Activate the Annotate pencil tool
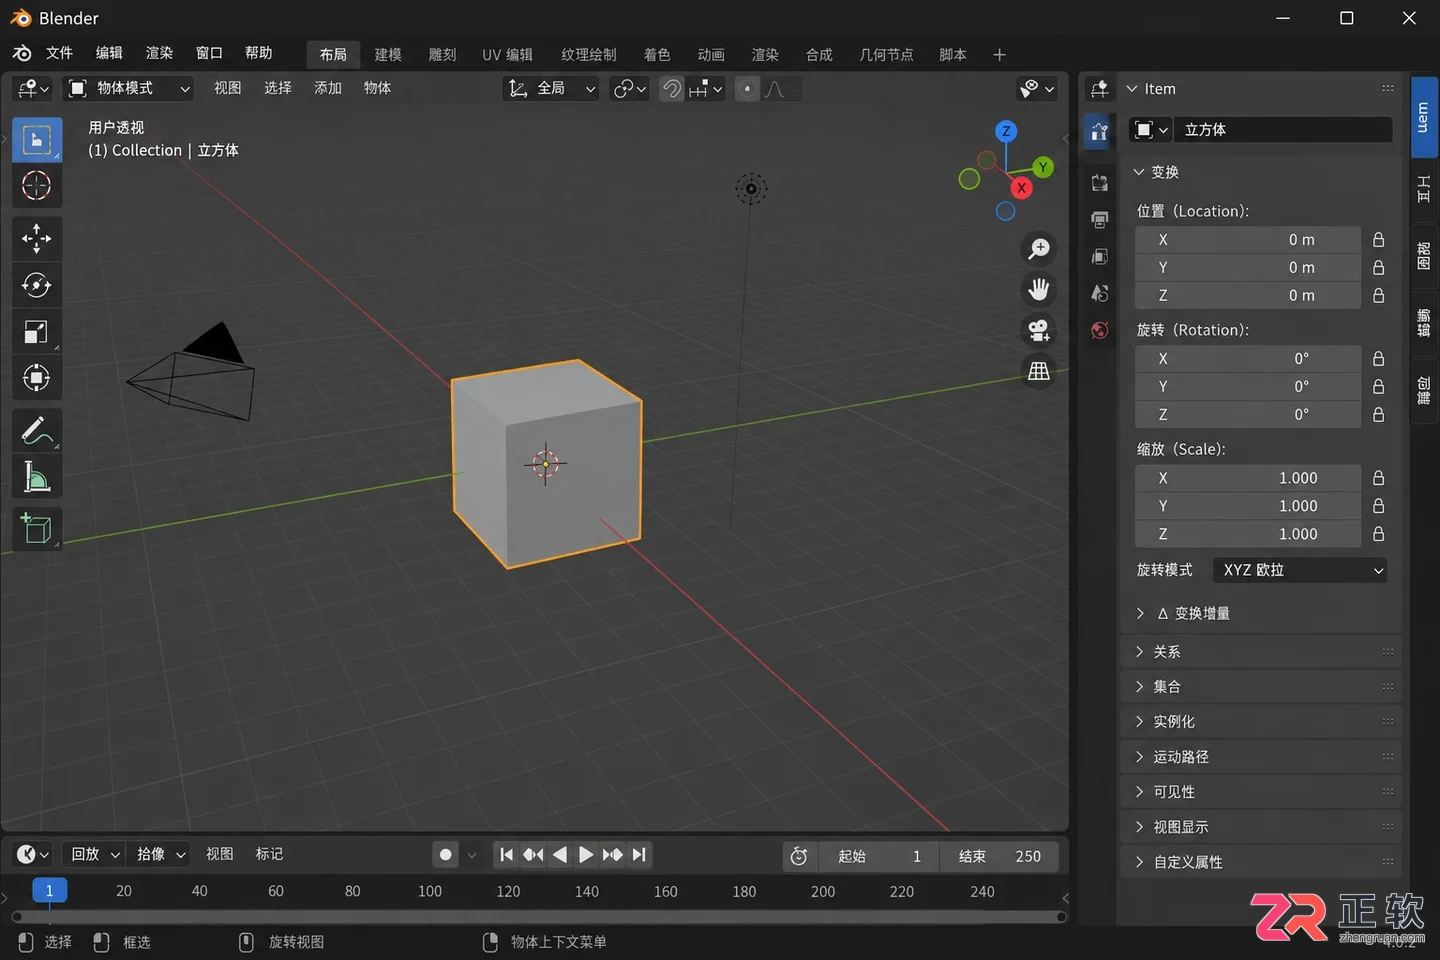The image size is (1440, 960). (37, 431)
